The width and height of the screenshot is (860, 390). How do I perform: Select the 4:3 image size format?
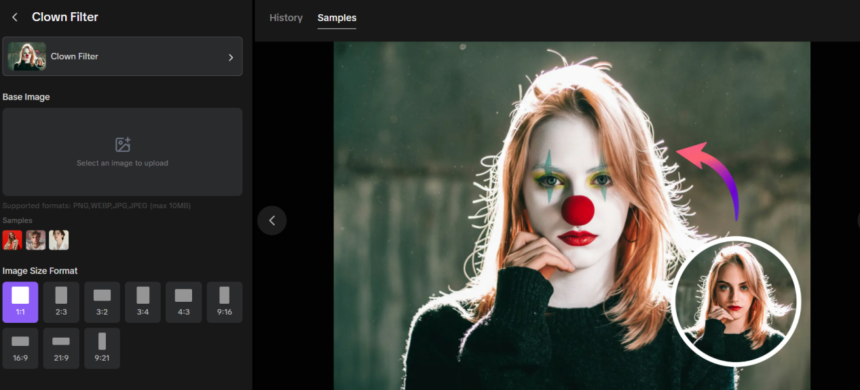click(184, 302)
